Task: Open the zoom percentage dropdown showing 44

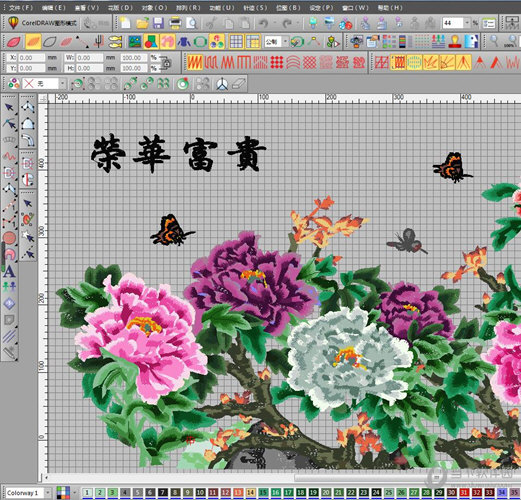Action: point(467,23)
